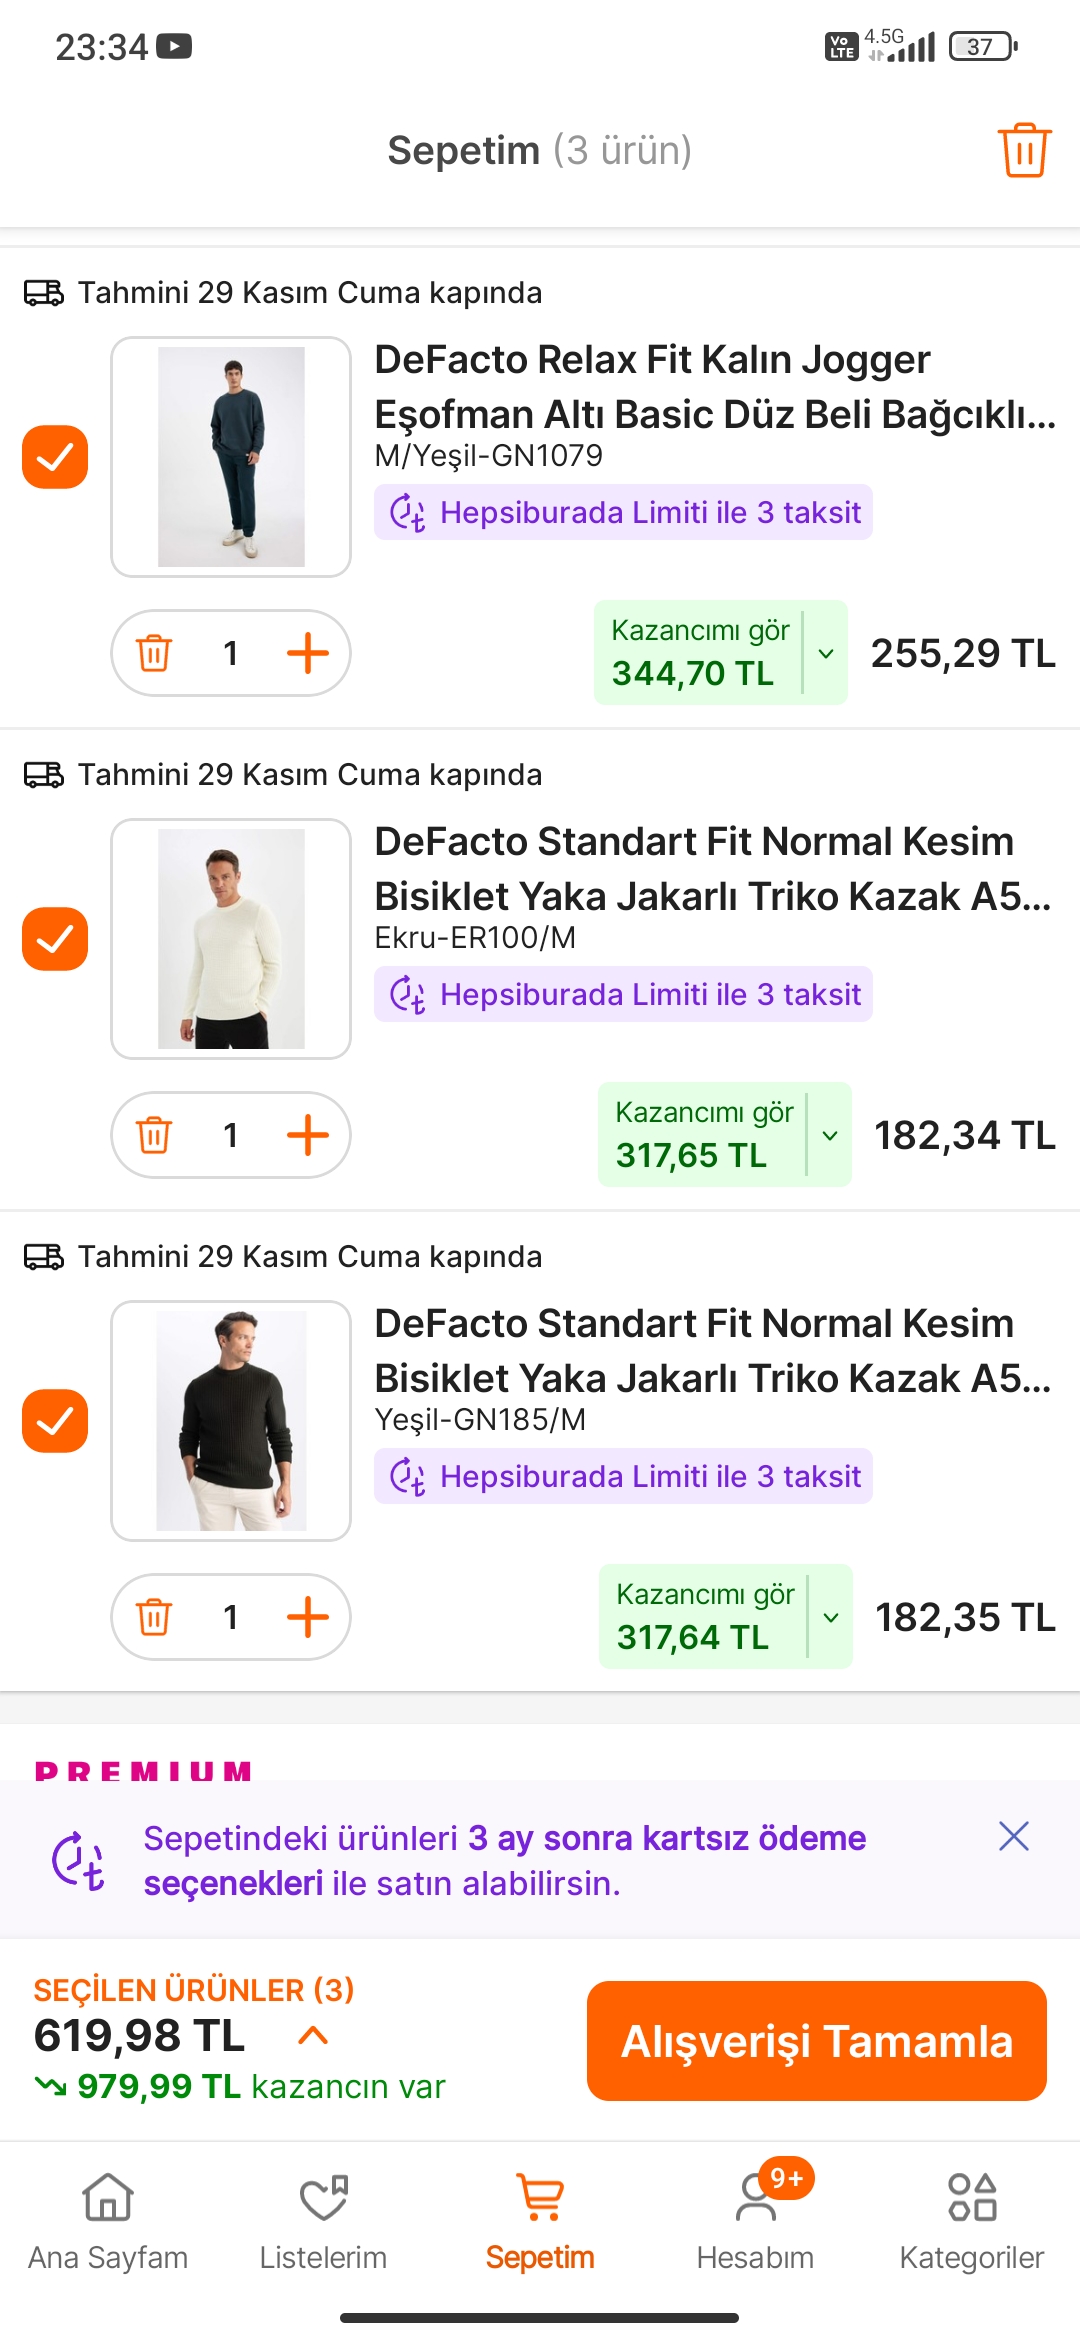
Task: Go to the Hesabım tab
Action: coord(755,2214)
